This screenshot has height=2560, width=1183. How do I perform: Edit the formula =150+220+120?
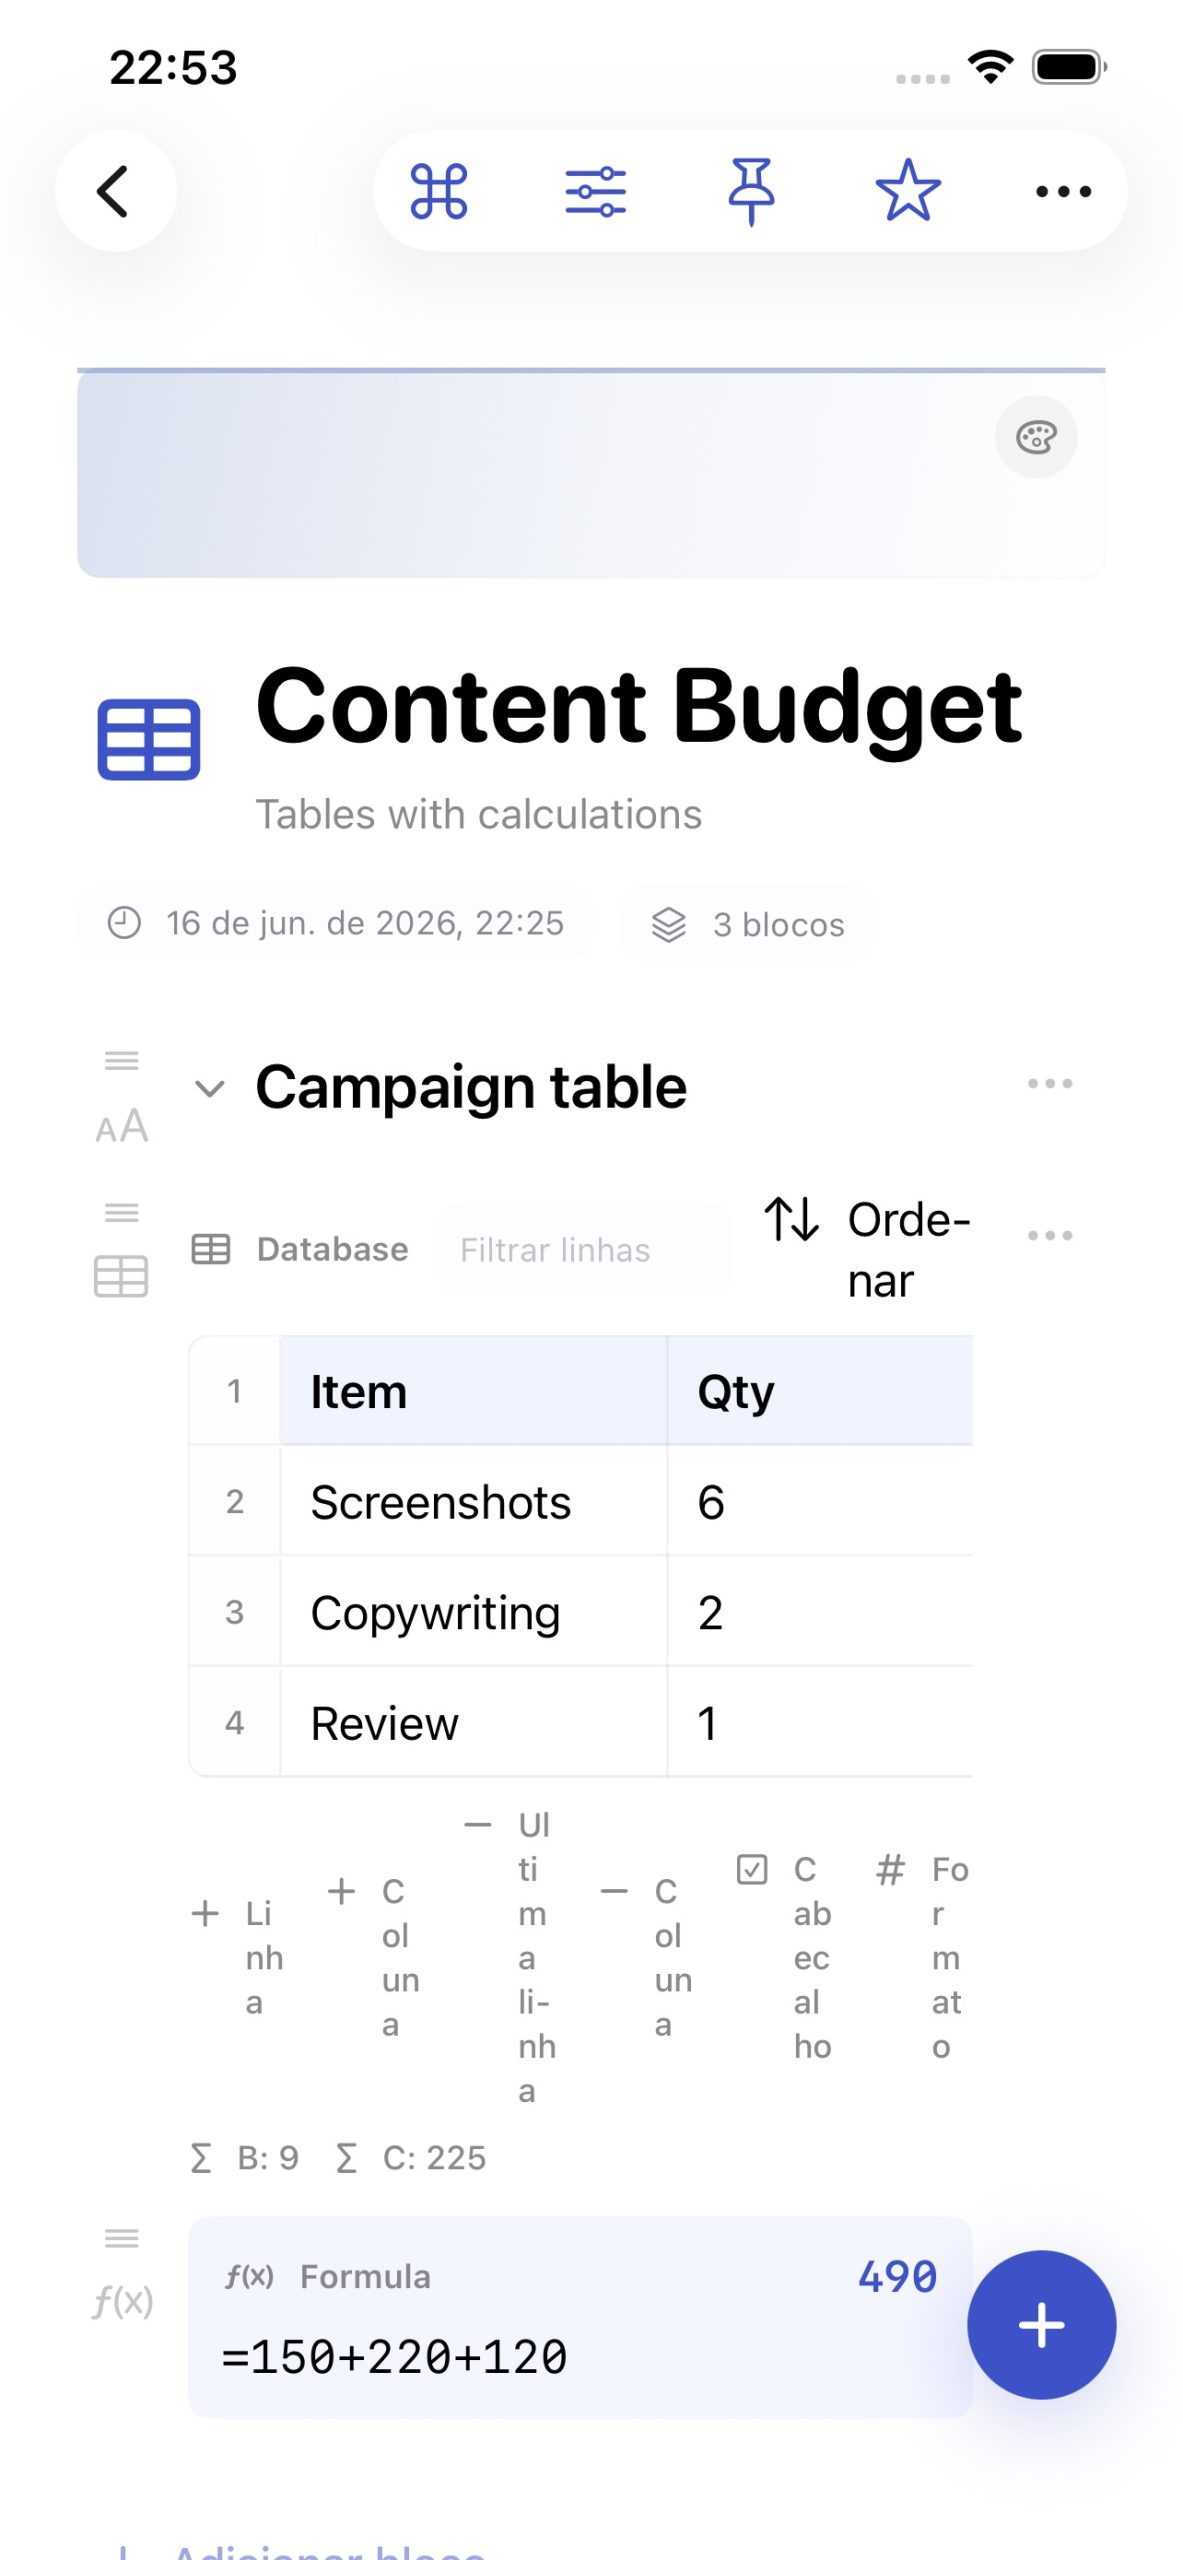click(394, 2356)
